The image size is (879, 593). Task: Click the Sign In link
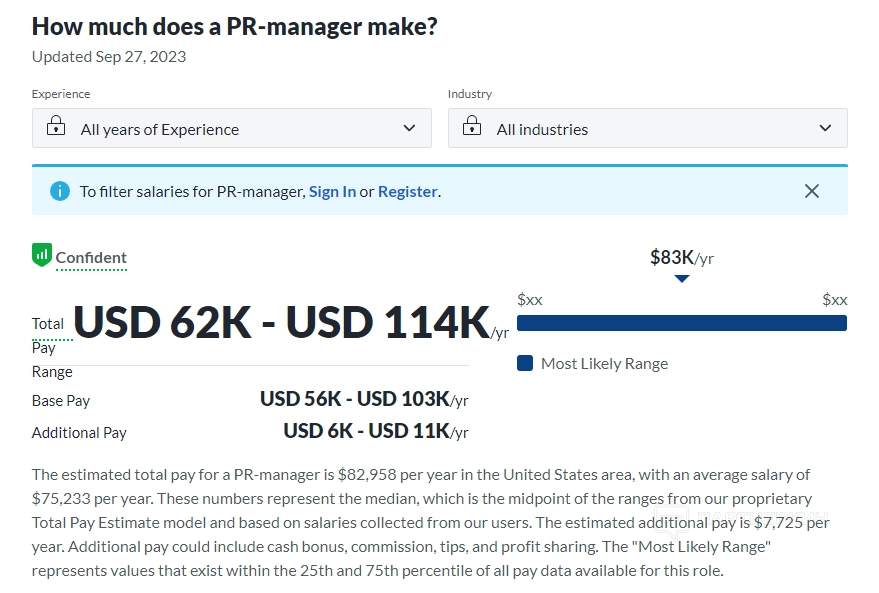coord(332,192)
